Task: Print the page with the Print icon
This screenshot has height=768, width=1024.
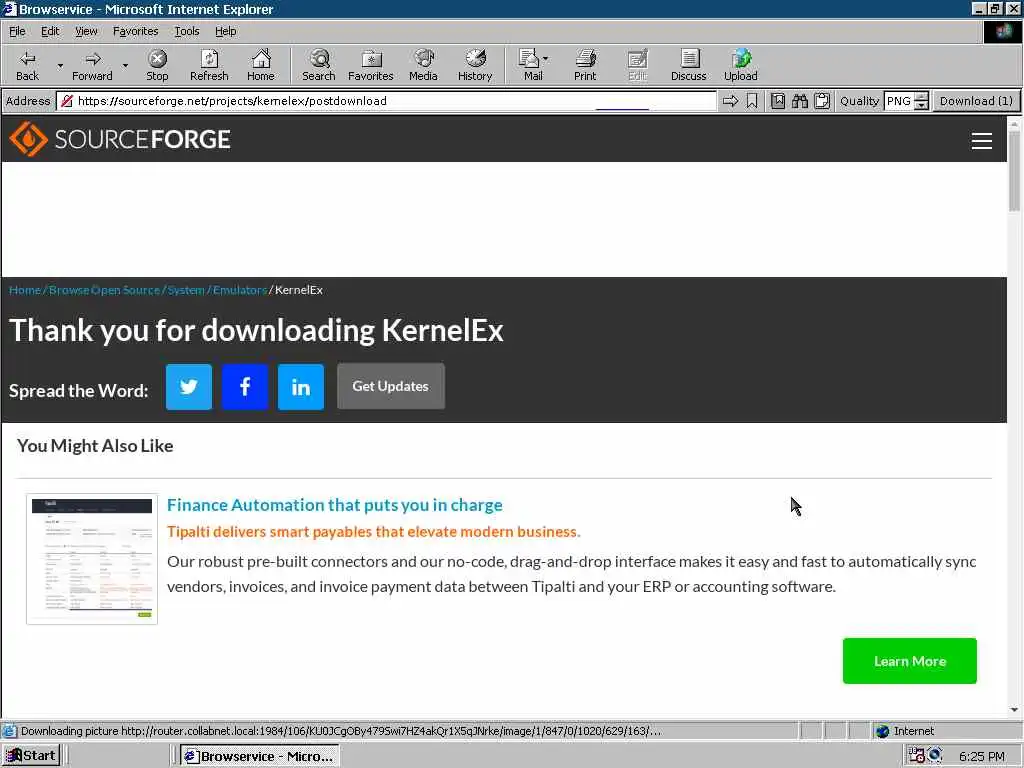Action: [585, 65]
